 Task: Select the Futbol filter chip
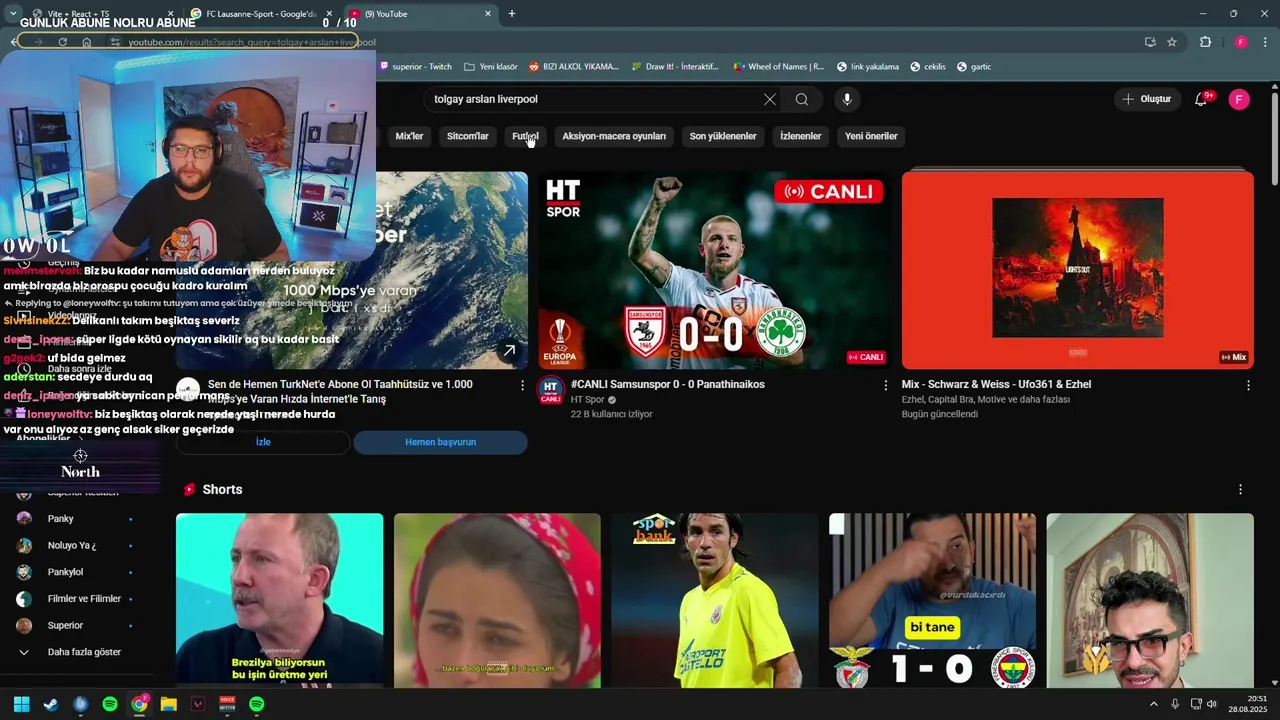pos(525,136)
